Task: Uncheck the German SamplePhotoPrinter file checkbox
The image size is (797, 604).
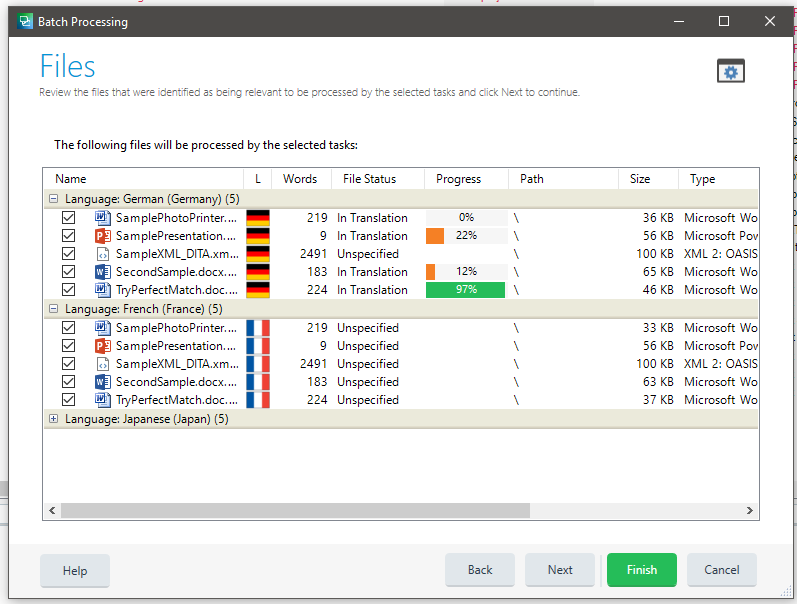Action: coord(69,218)
